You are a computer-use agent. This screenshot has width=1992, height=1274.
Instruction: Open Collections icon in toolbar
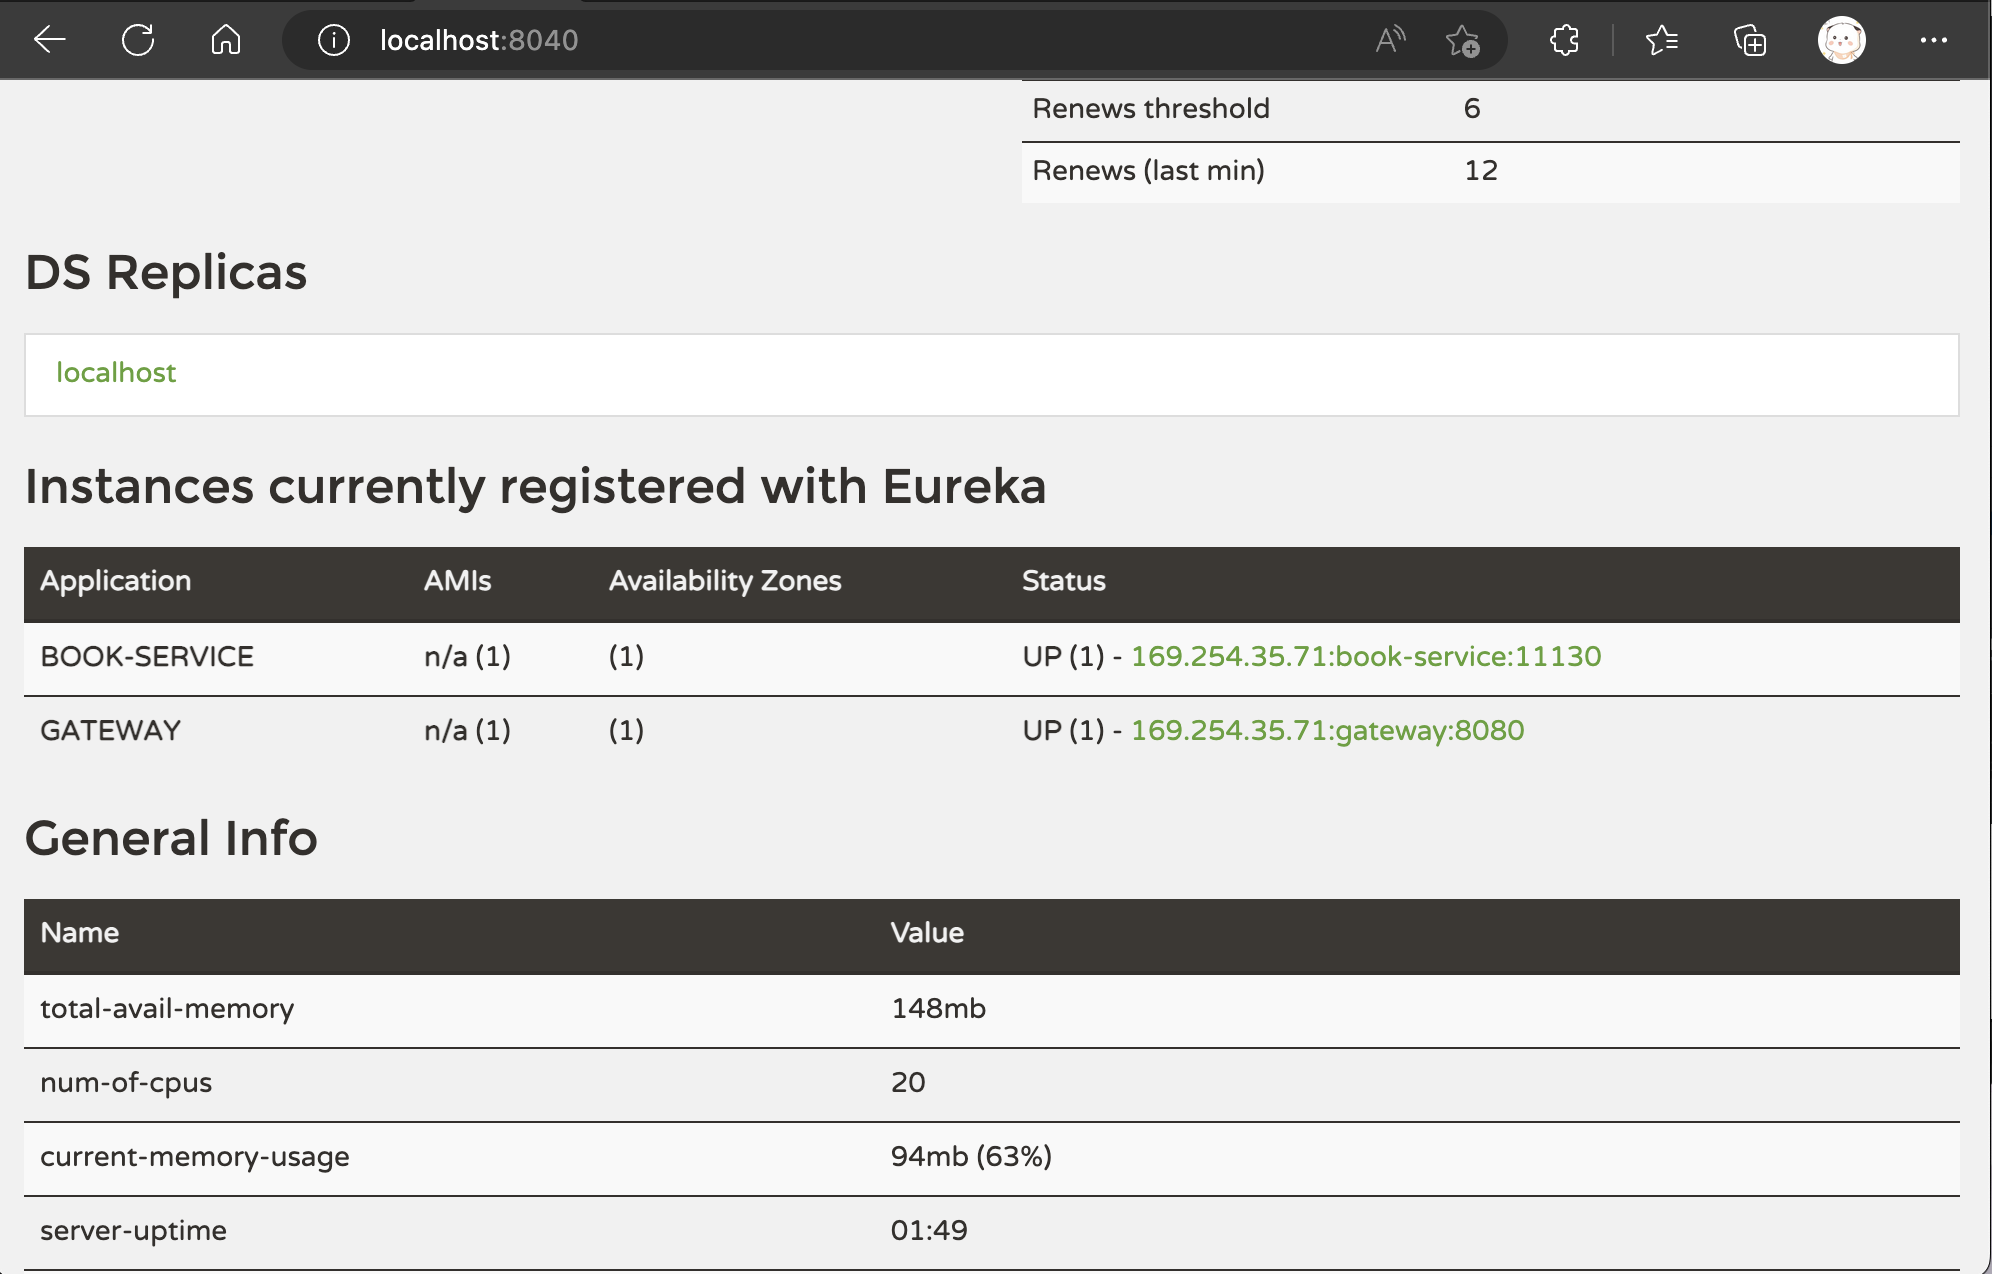pyautogui.click(x=1750, y=41)
